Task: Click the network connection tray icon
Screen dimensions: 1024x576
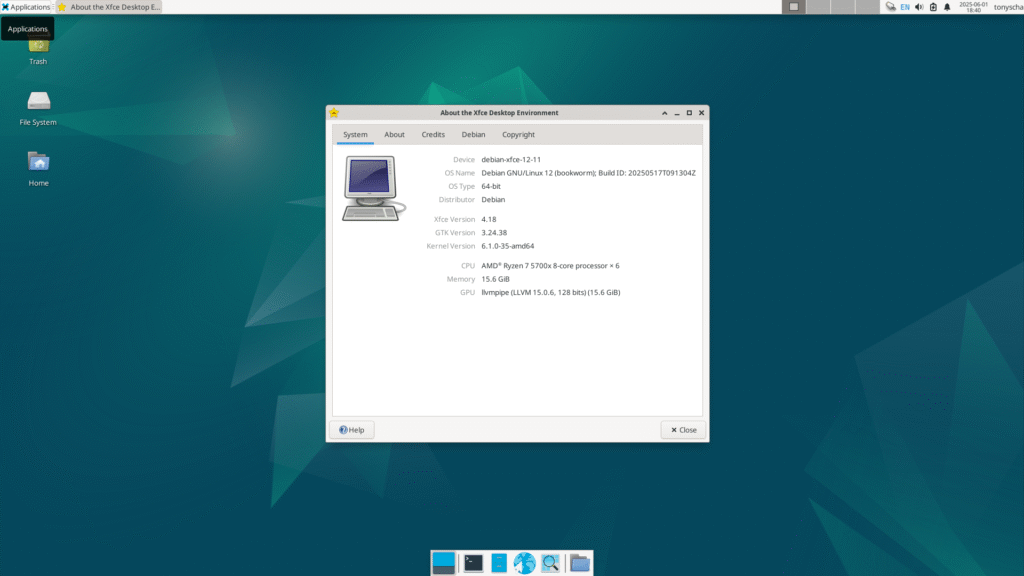Action: [891, 7]
